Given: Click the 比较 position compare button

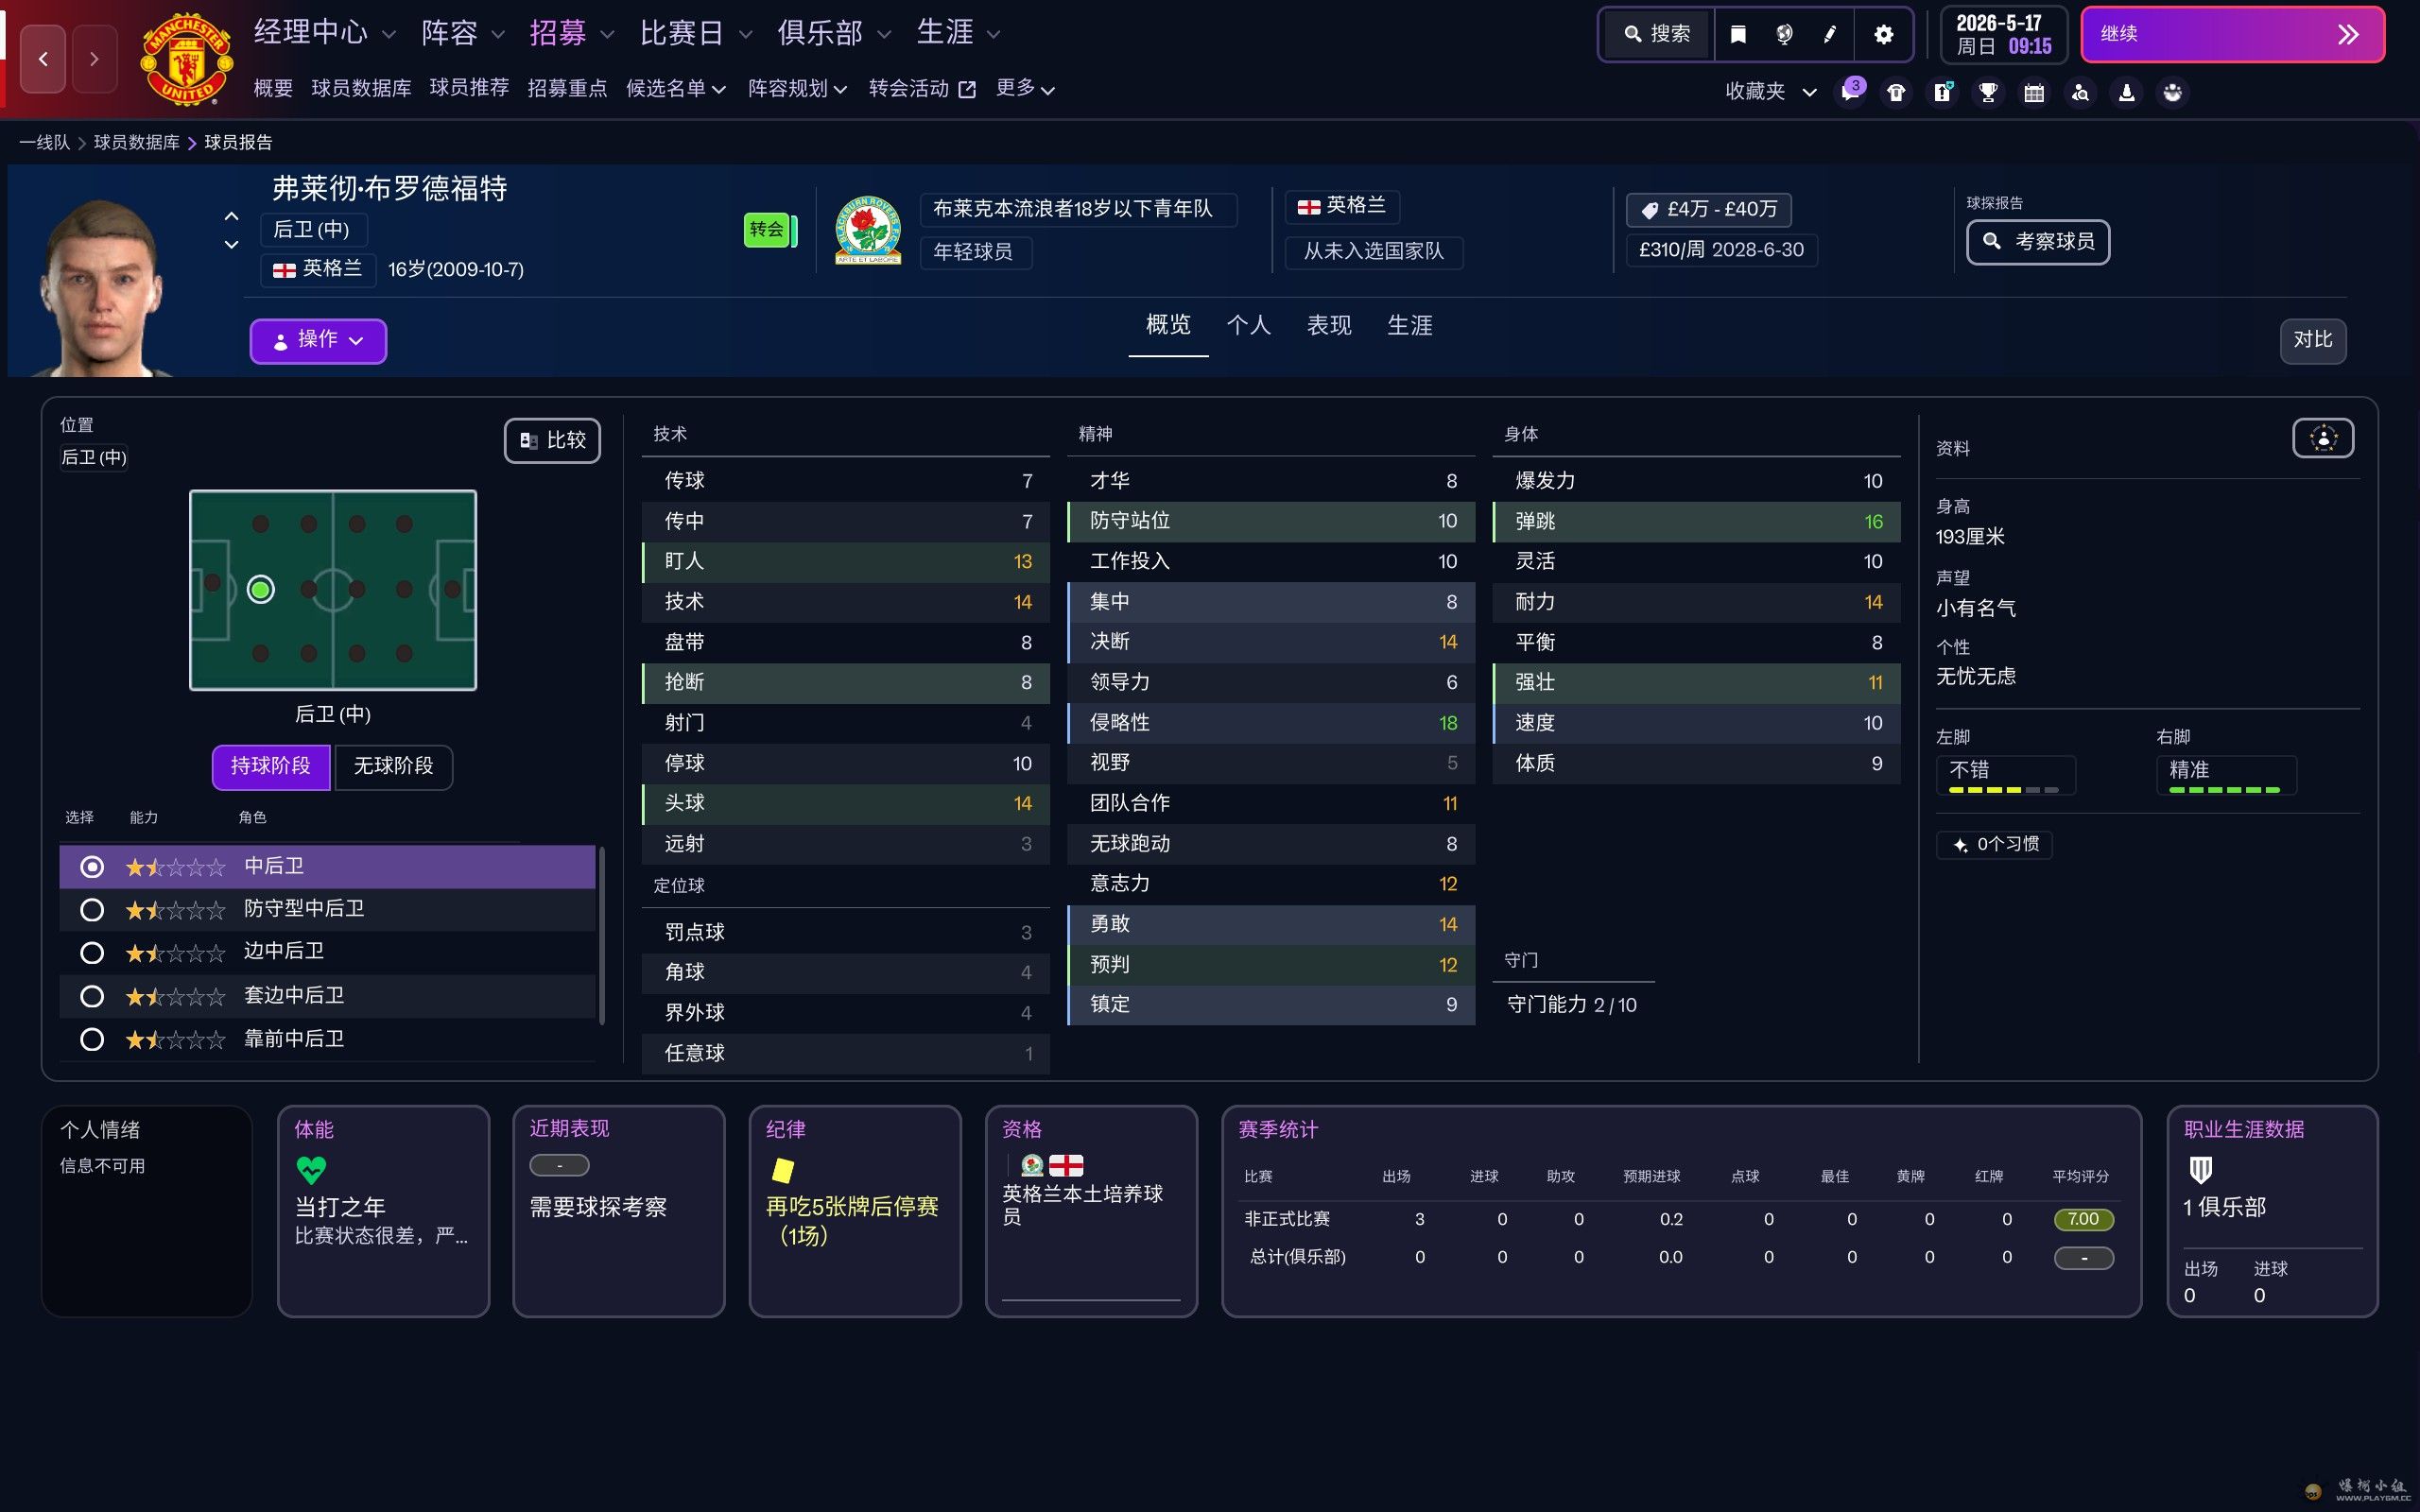Looking at the screenshot, I should [552, 441].
